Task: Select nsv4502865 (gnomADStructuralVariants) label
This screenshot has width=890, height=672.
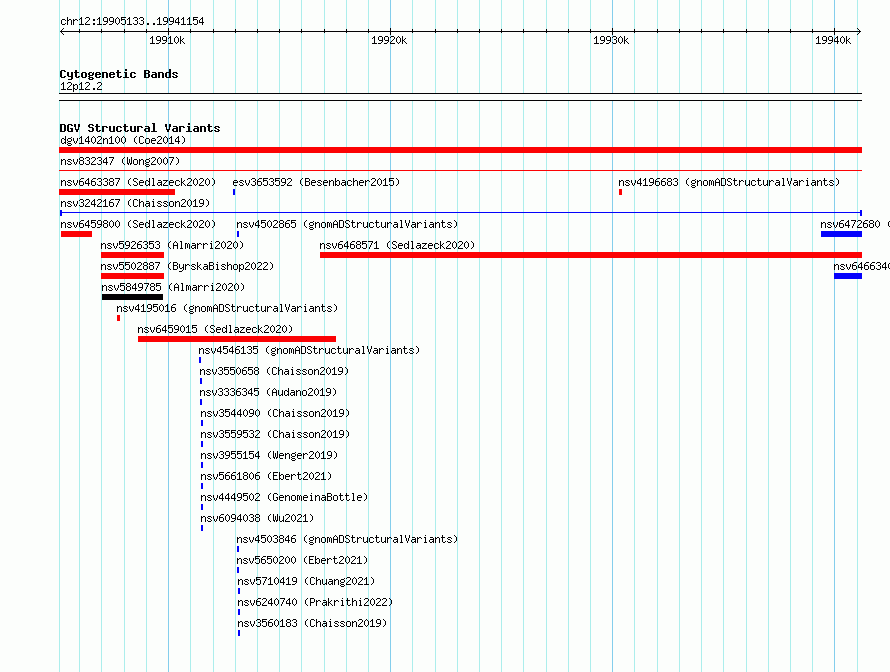Action: click(x=347, y=224)
